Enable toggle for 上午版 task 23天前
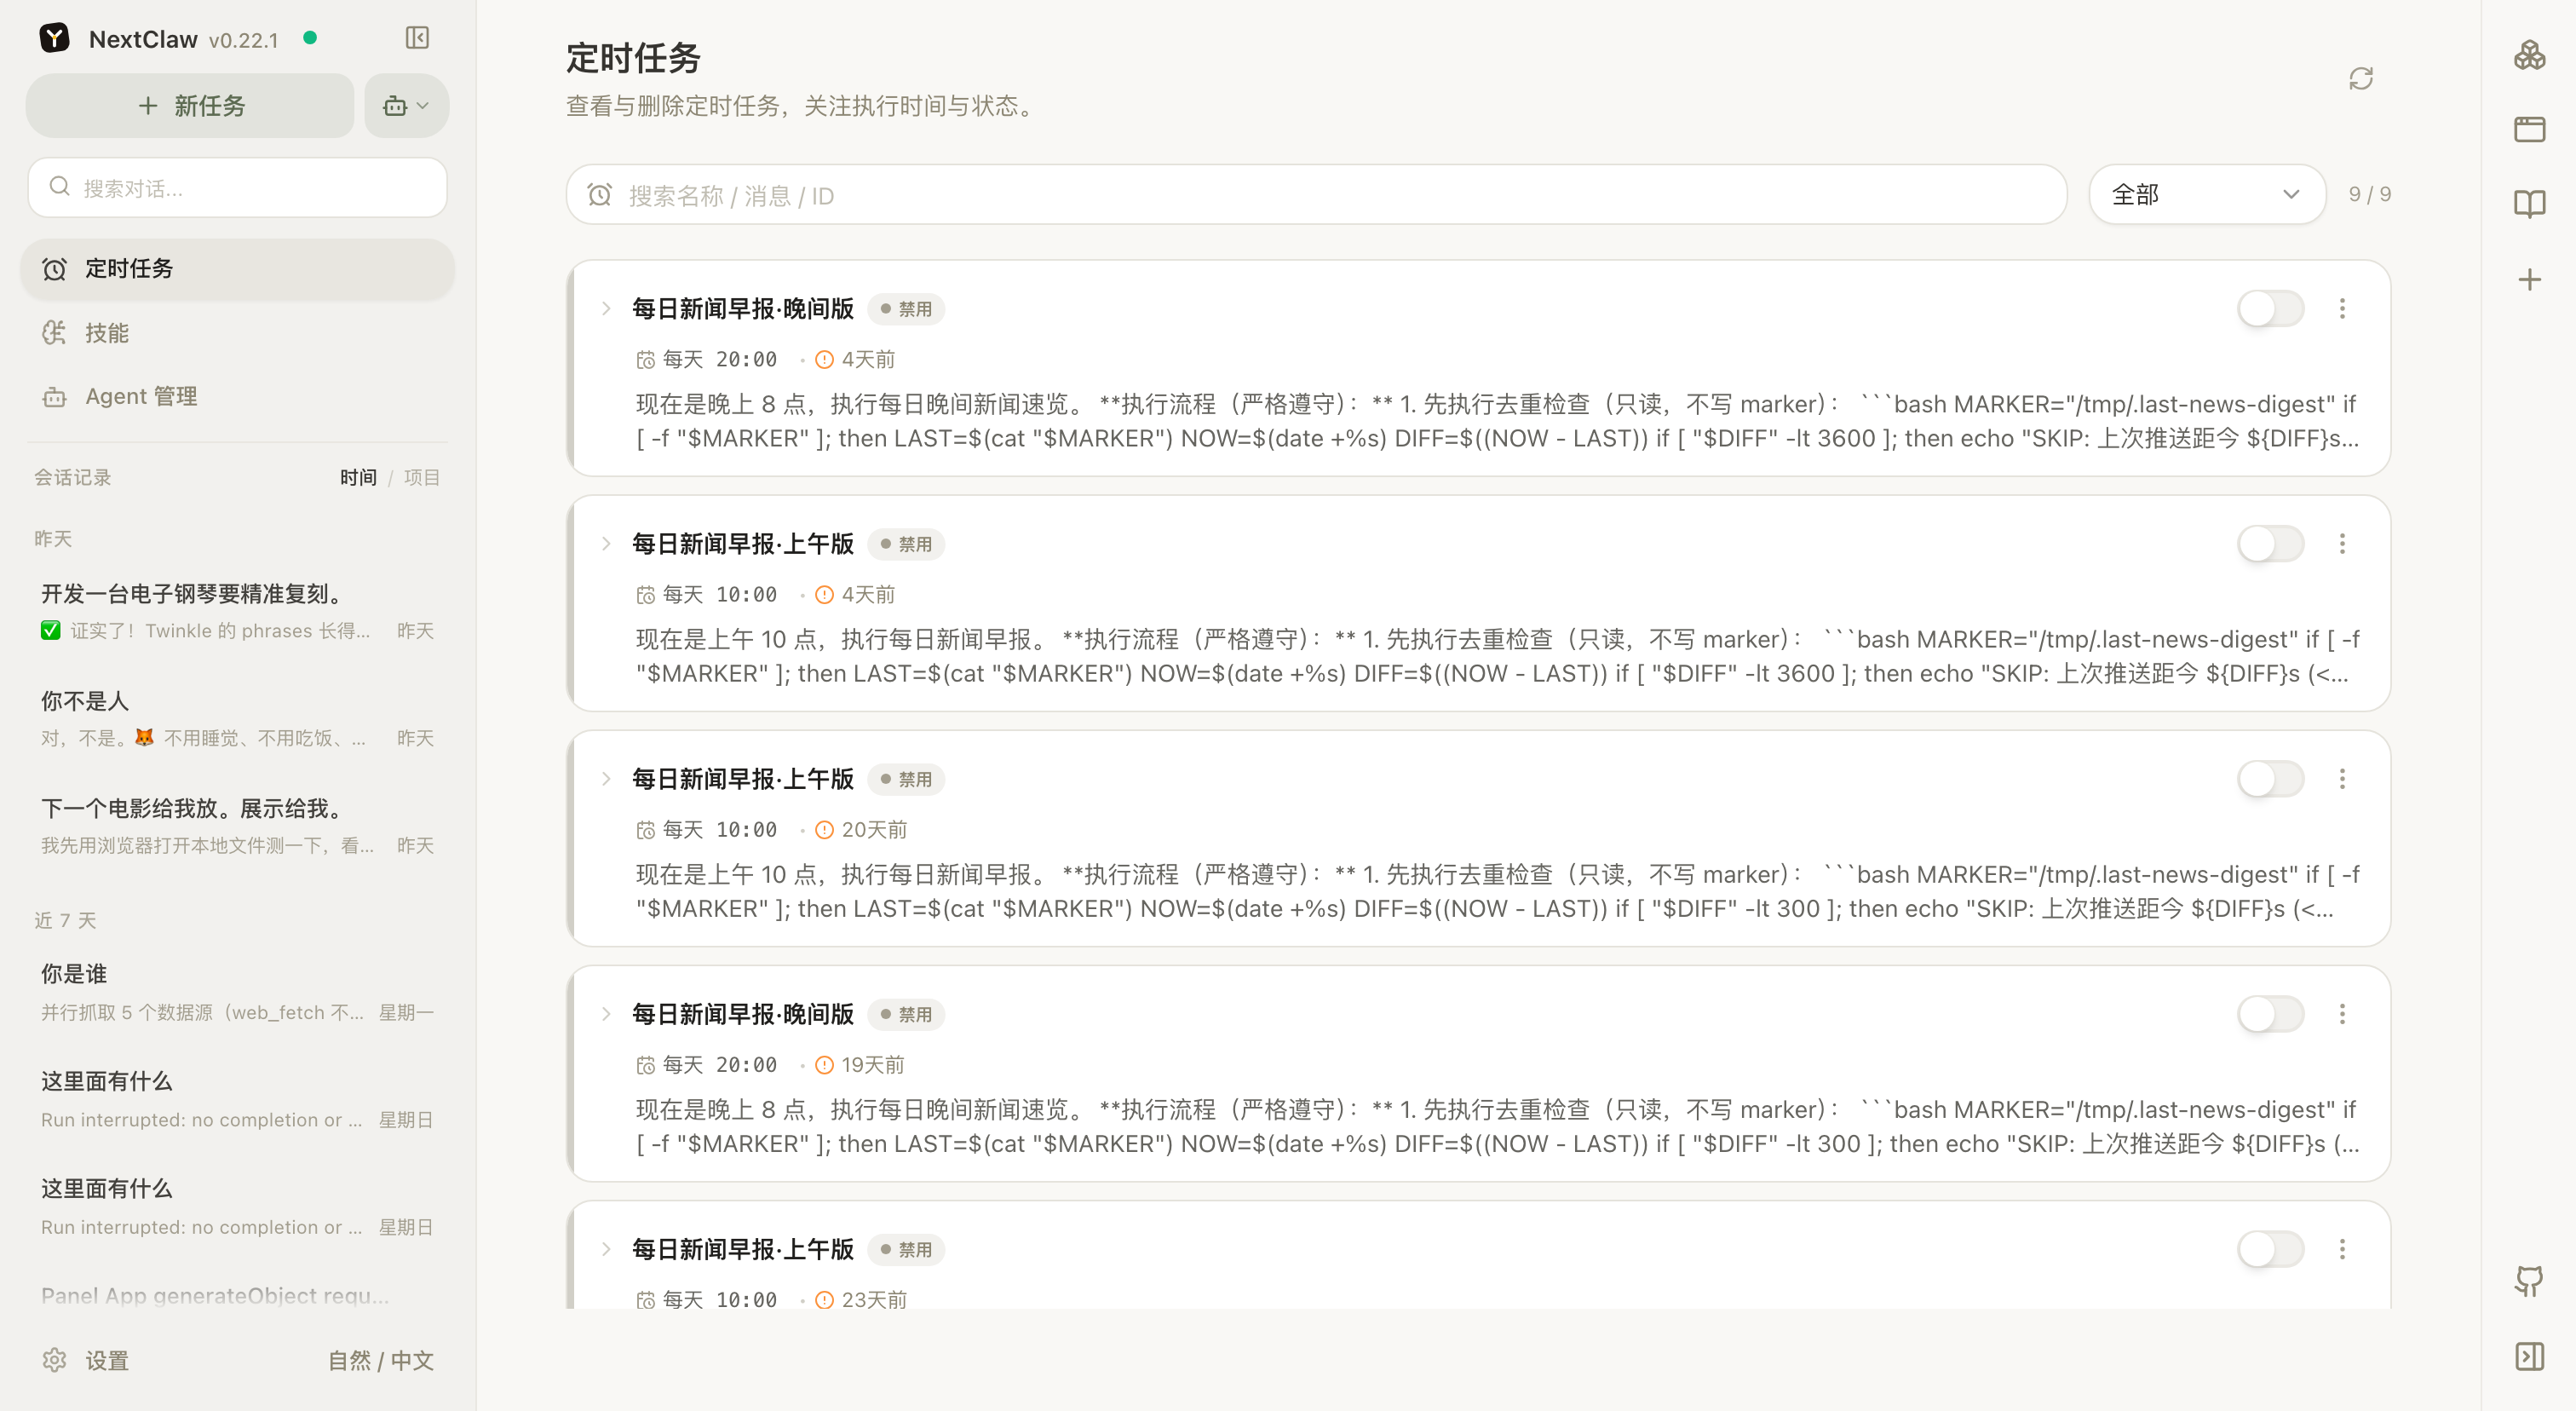 coord(2270,1248)
